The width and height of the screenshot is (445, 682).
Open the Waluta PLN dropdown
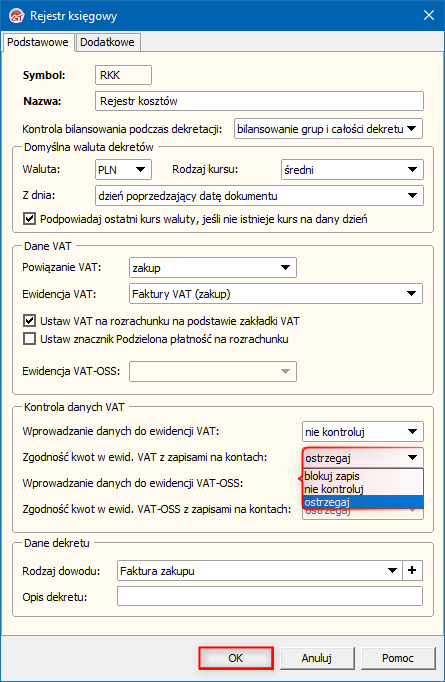[x=123, y=170]
